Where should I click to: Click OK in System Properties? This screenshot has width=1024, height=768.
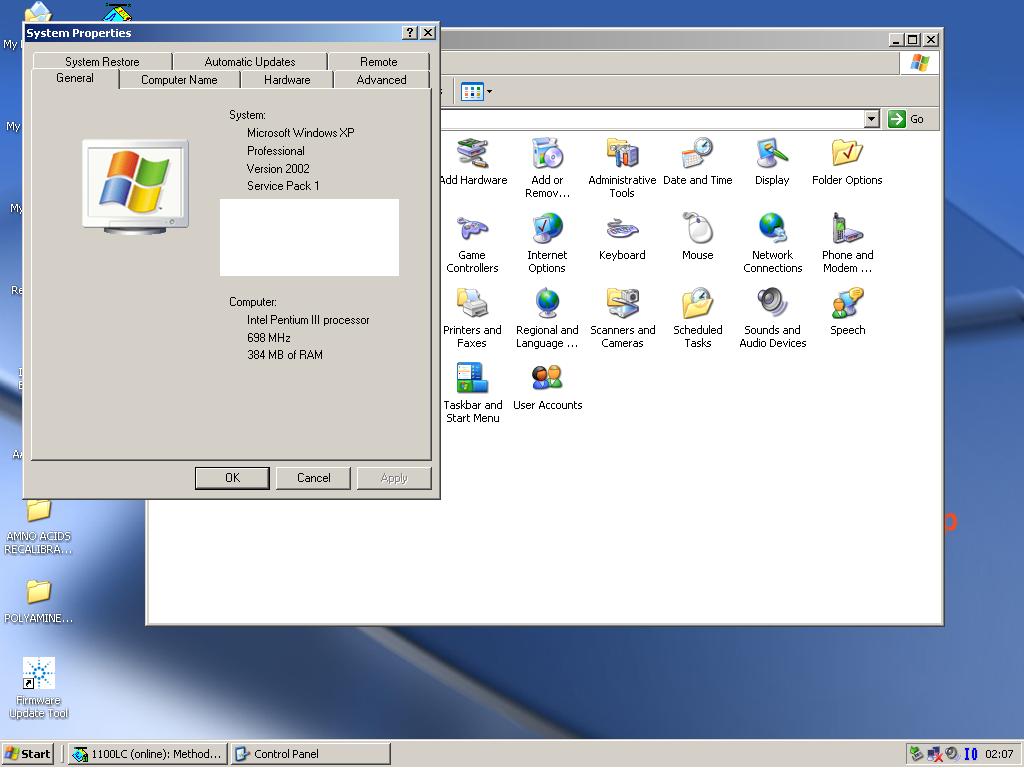click(x=232, y=478)
